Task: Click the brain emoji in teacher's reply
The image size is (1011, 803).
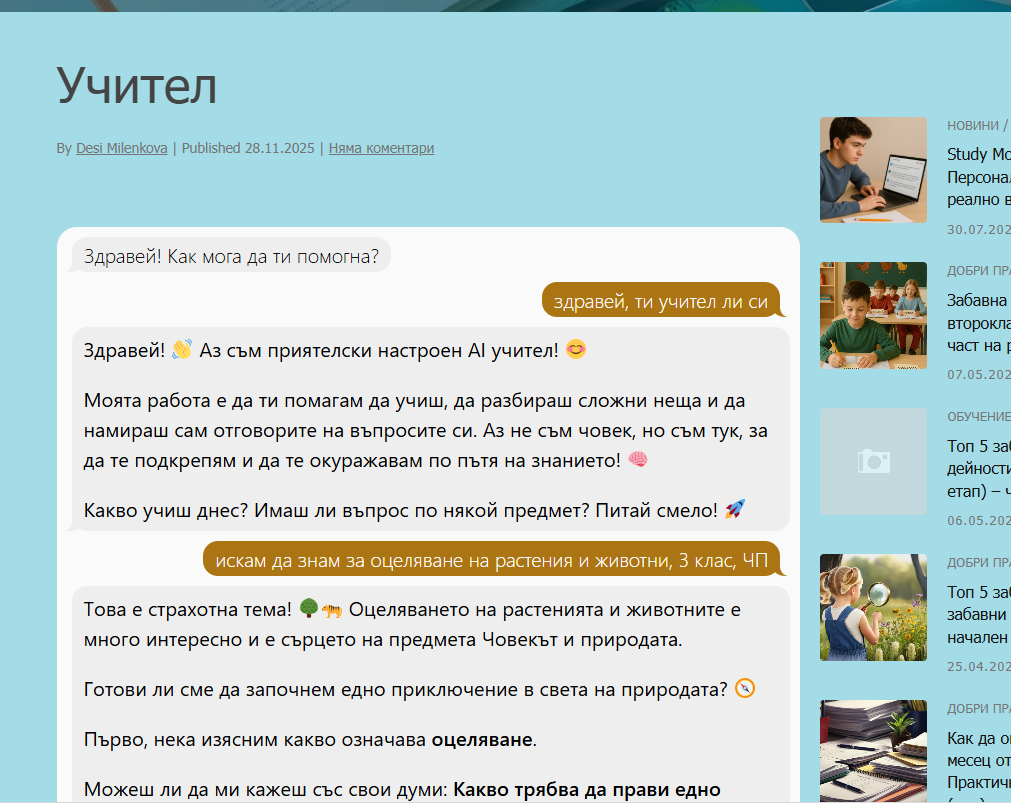Action: pyautogui.click(x=638, y=460)
